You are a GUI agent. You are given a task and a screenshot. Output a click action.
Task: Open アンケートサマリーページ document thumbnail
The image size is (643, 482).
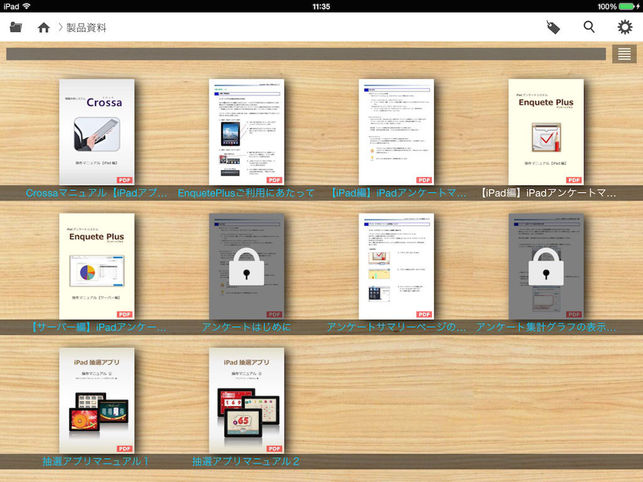click(396, 266)
